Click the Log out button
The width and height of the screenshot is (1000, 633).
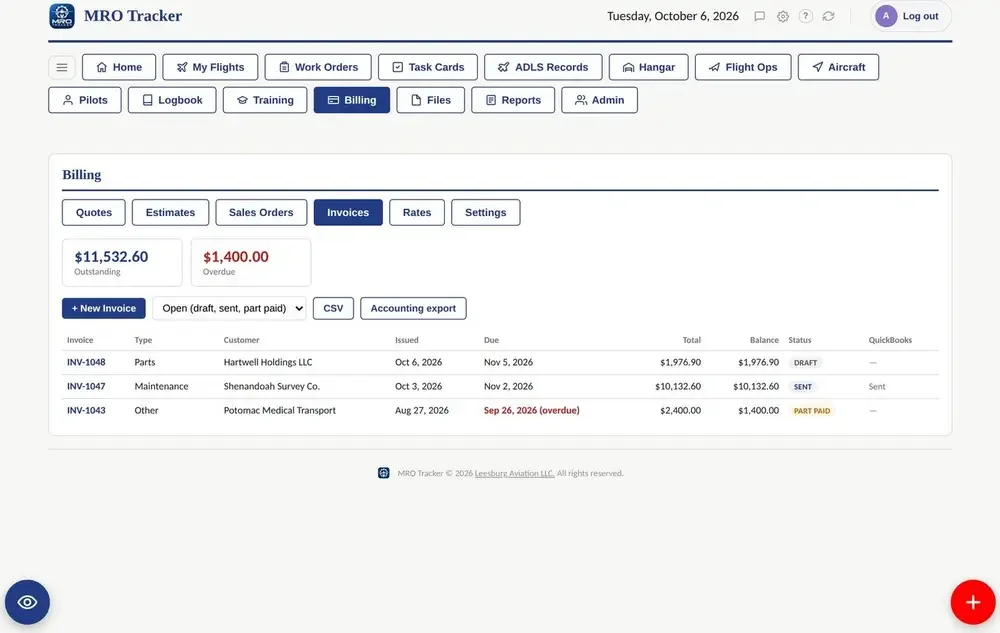(920, 16)
